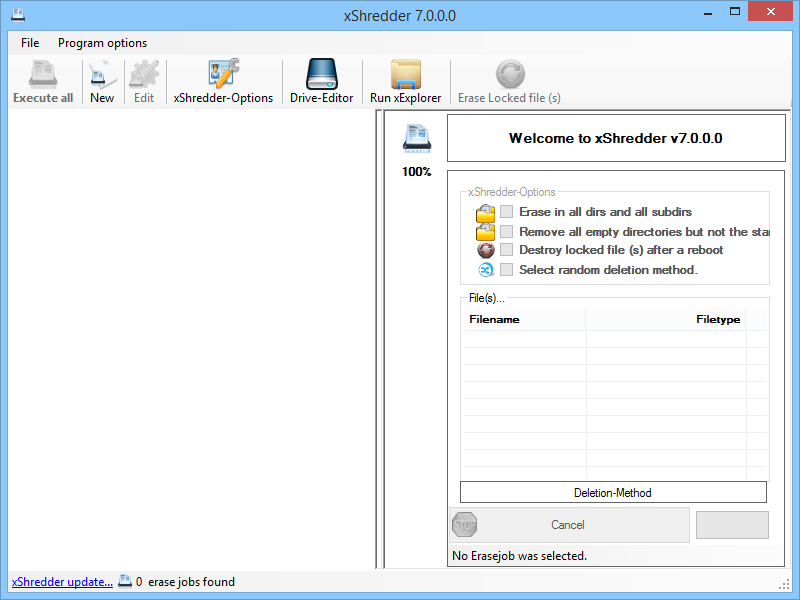Image resolution: width=800 pixels, height=600 pixels.
Task: Open the xShredder update... link
Action: [62, 582]
